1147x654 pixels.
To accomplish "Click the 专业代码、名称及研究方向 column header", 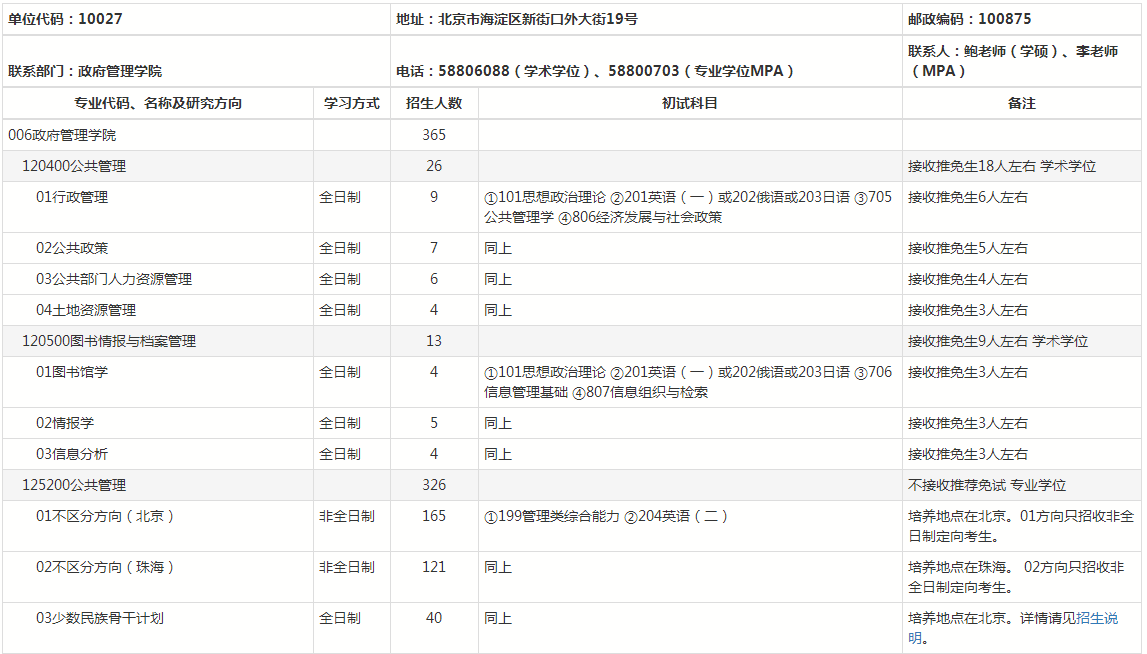I will (158, 103).
